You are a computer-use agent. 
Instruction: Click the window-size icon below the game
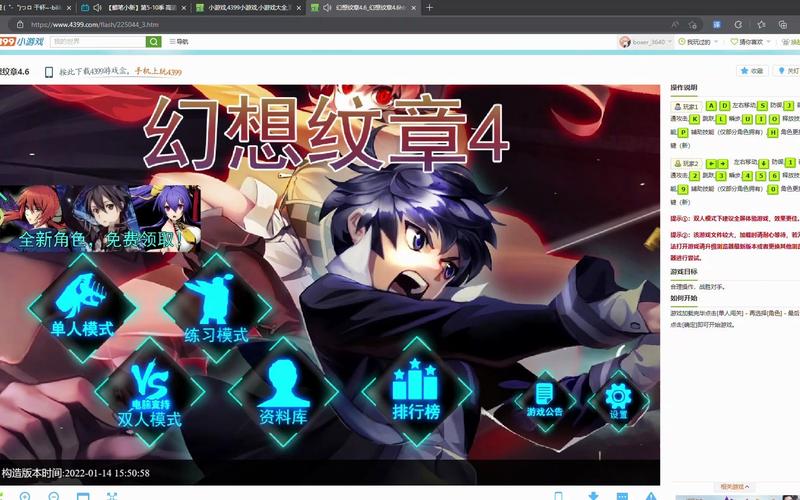pyautogui.click(x=83, y=496)
